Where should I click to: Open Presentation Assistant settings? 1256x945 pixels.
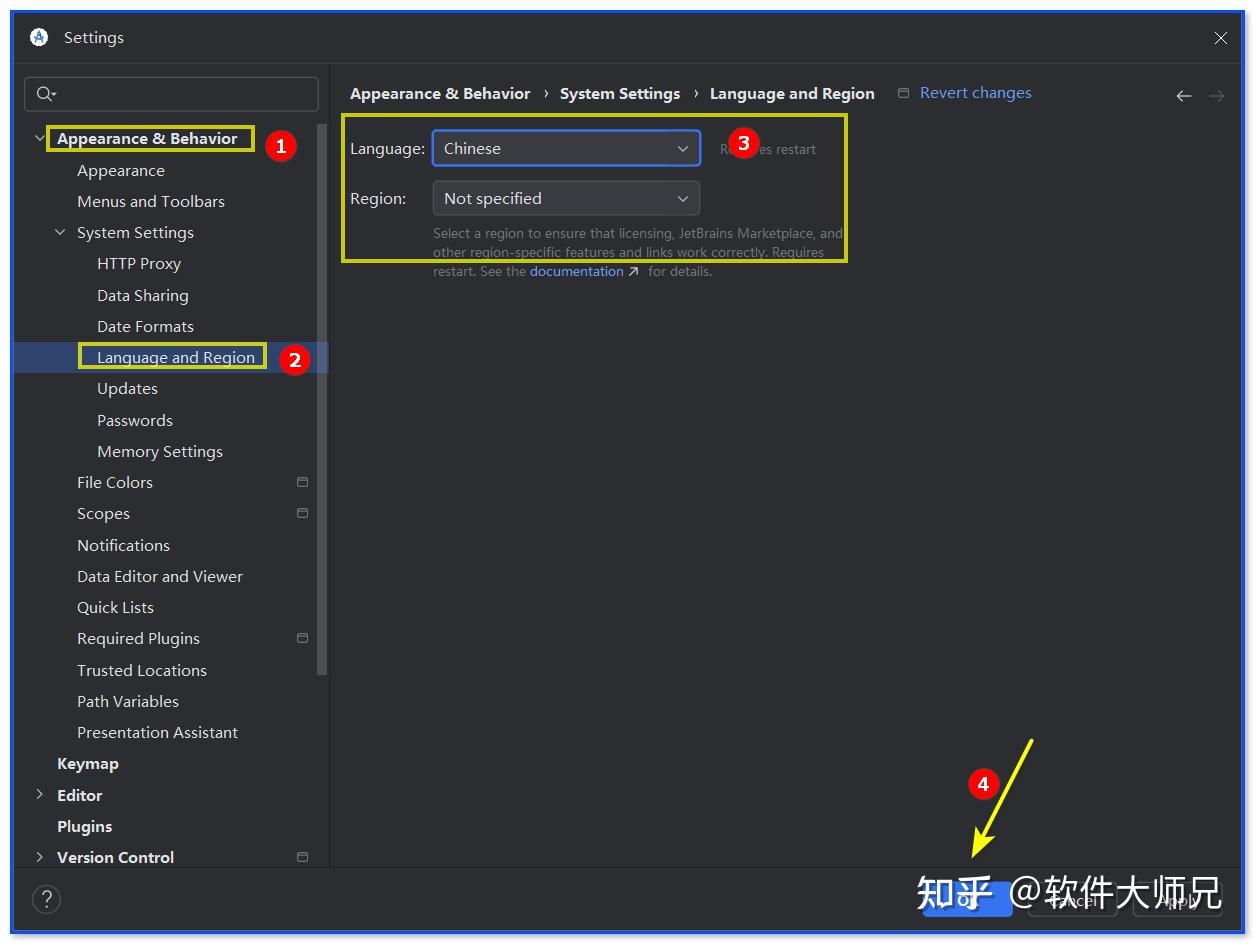click(x=157, y=733)
